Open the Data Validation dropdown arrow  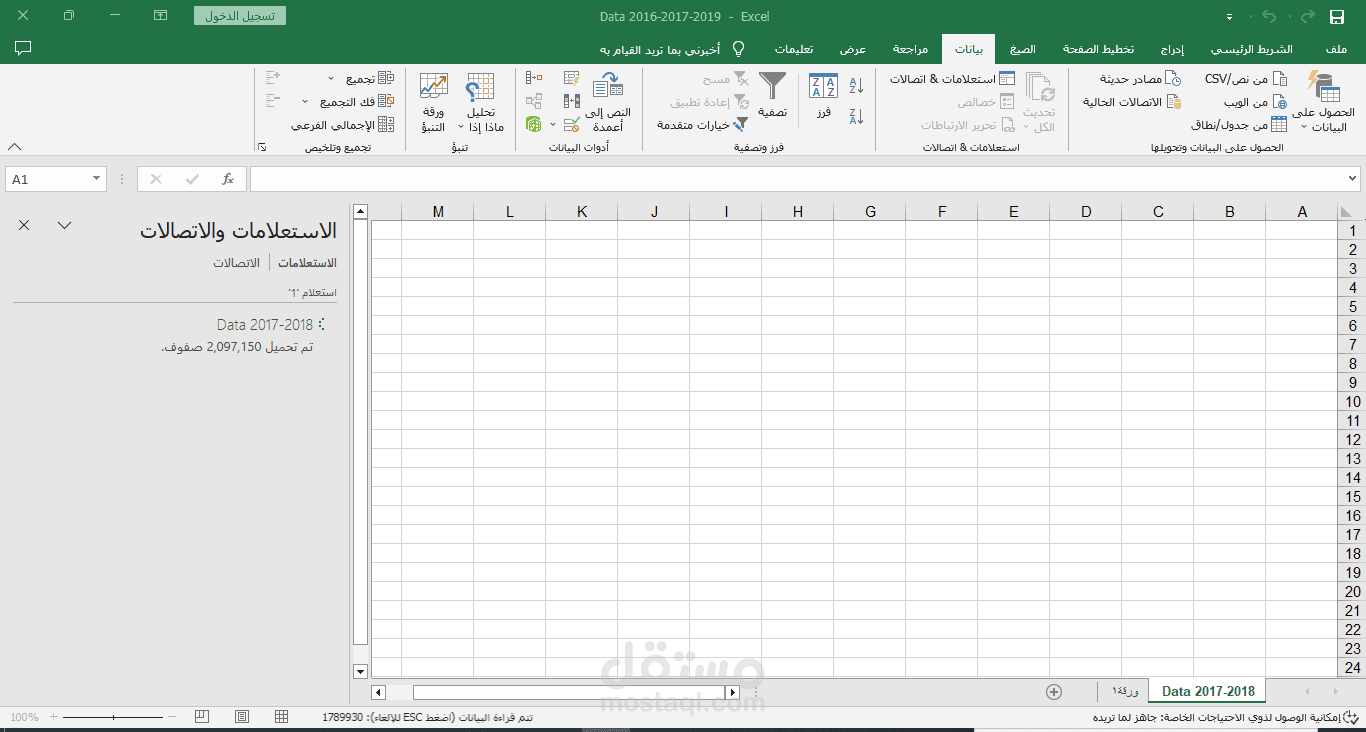coord(553,125)
